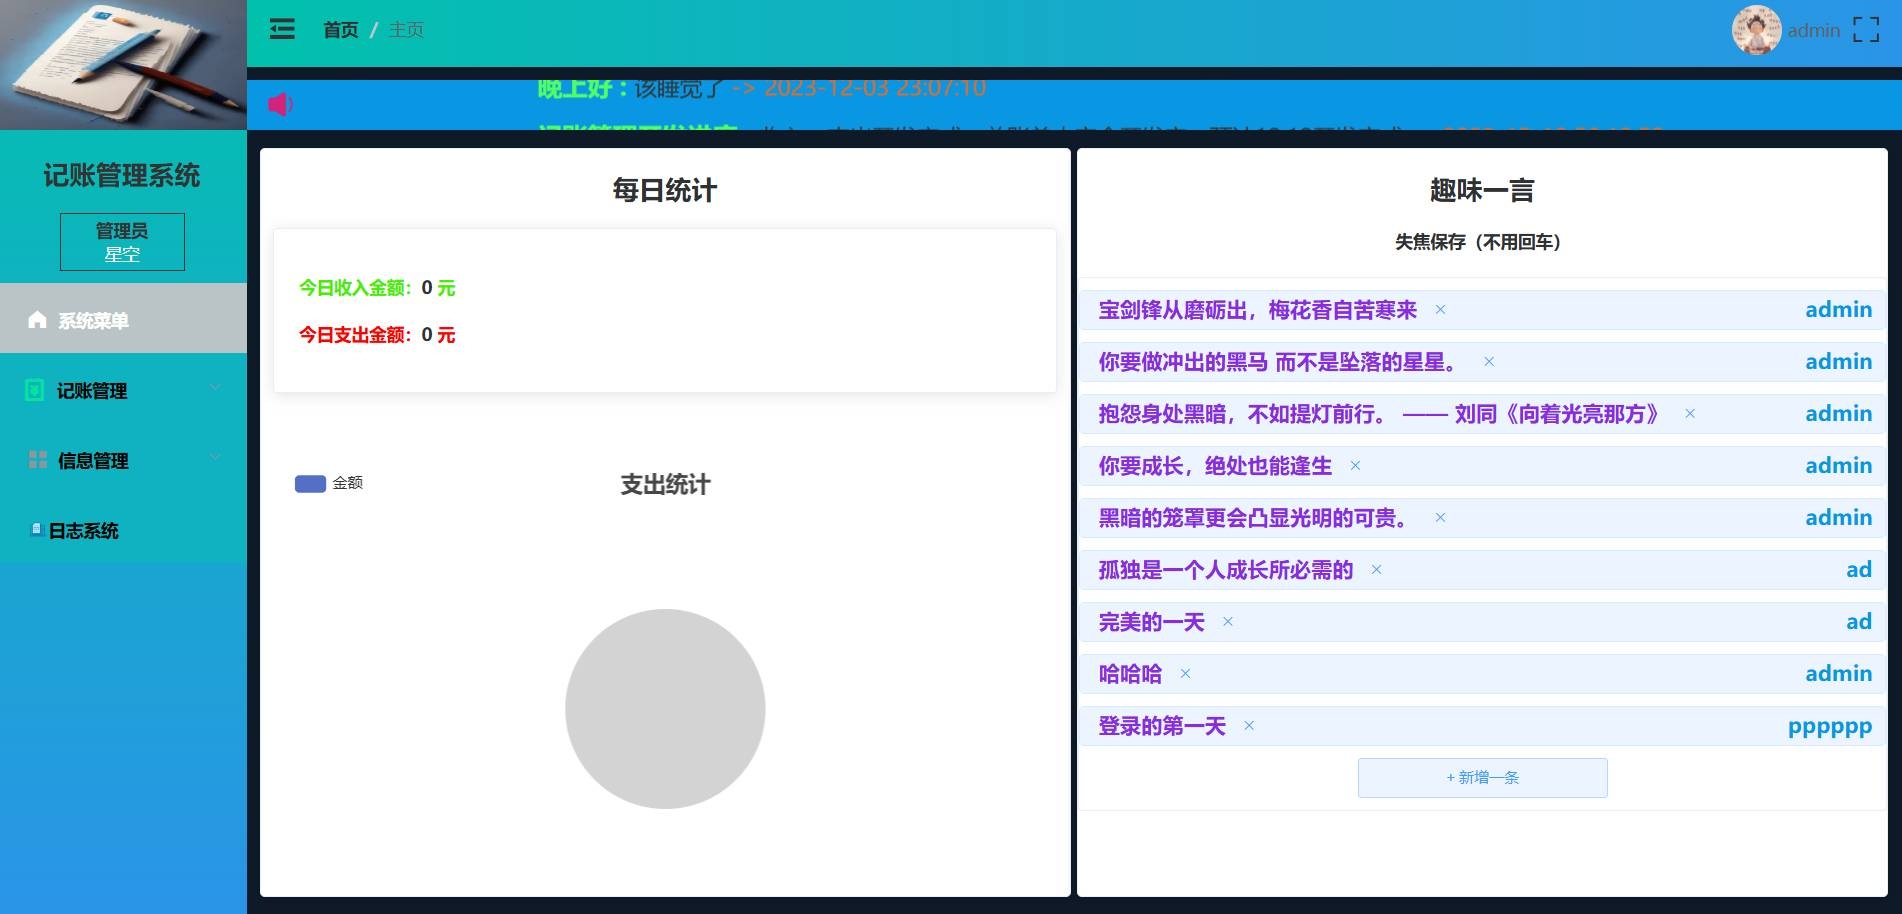This screenshot has height=914, width=1902.
Task: Go to 日志系统 menu item
Action: tap(123, 530)
